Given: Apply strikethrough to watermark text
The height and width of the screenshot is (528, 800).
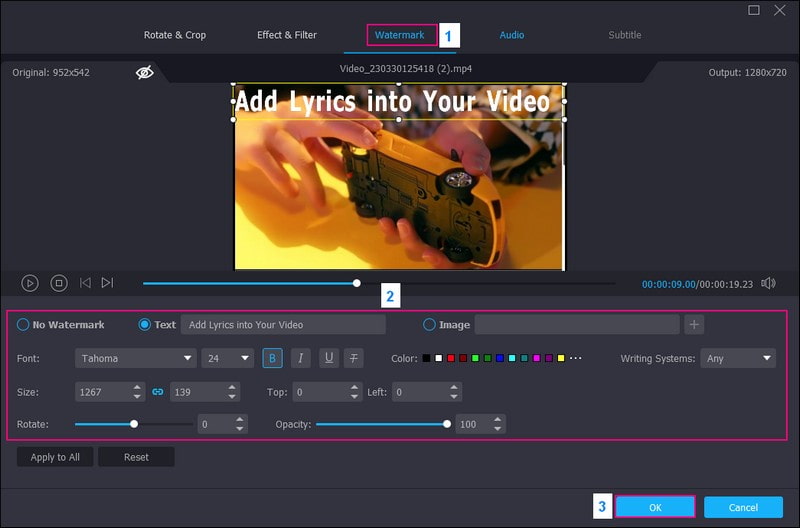Looking at the screenshot, I should tap(353, 358).
